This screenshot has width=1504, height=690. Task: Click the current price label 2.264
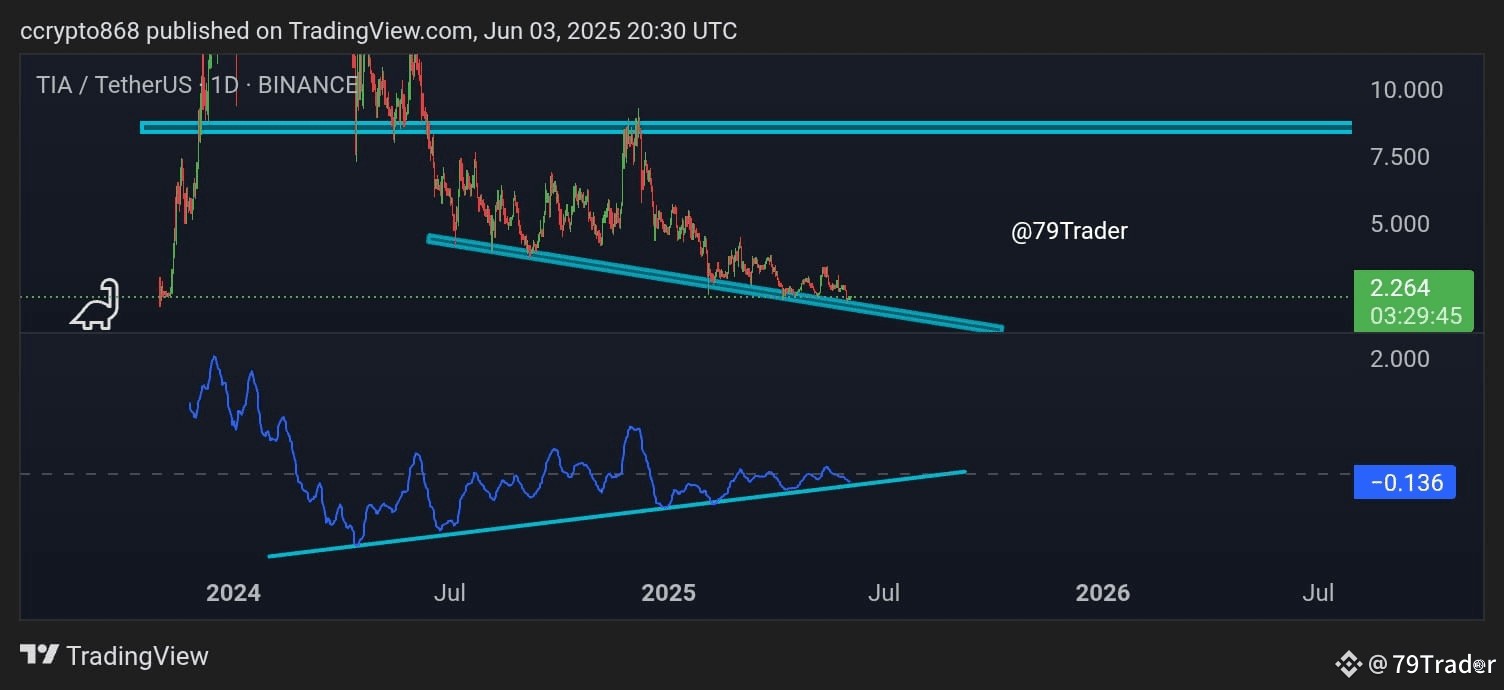click(1400, 288)
